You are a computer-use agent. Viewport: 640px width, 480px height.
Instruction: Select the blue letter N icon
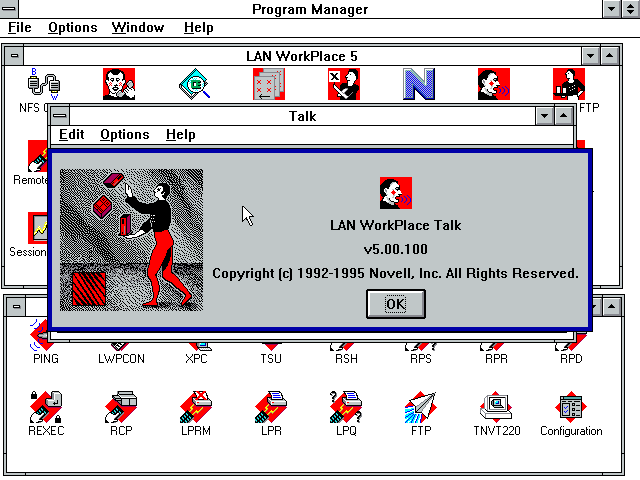click(419, 84)
